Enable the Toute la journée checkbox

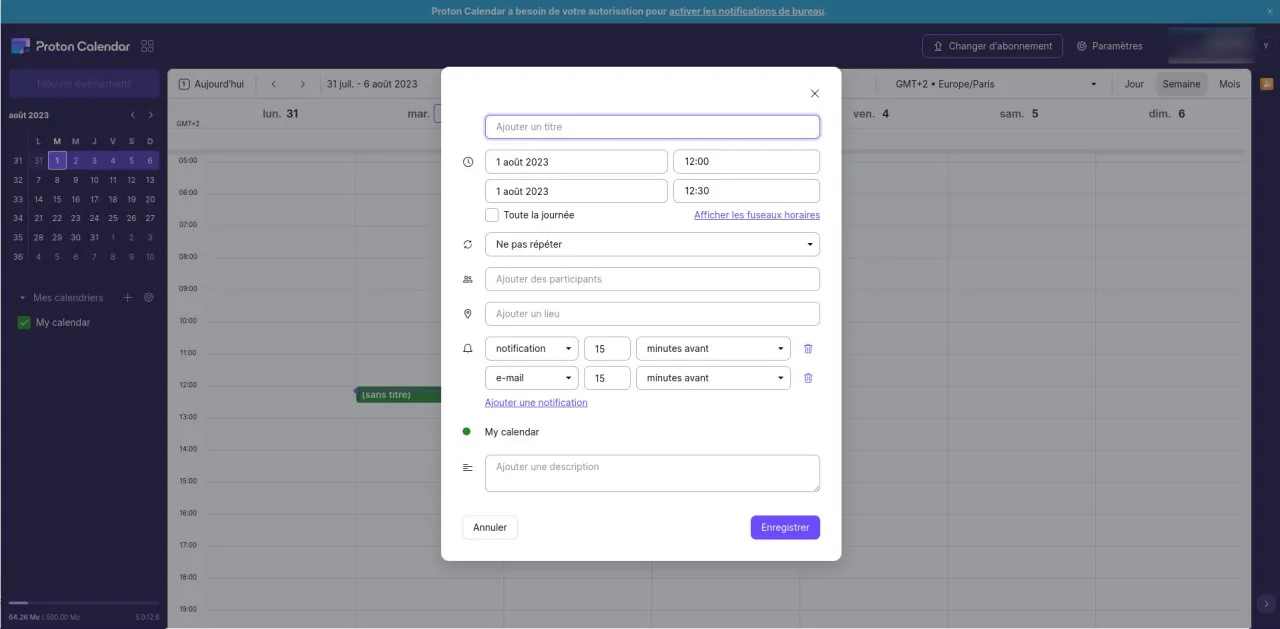click(492, 215)
